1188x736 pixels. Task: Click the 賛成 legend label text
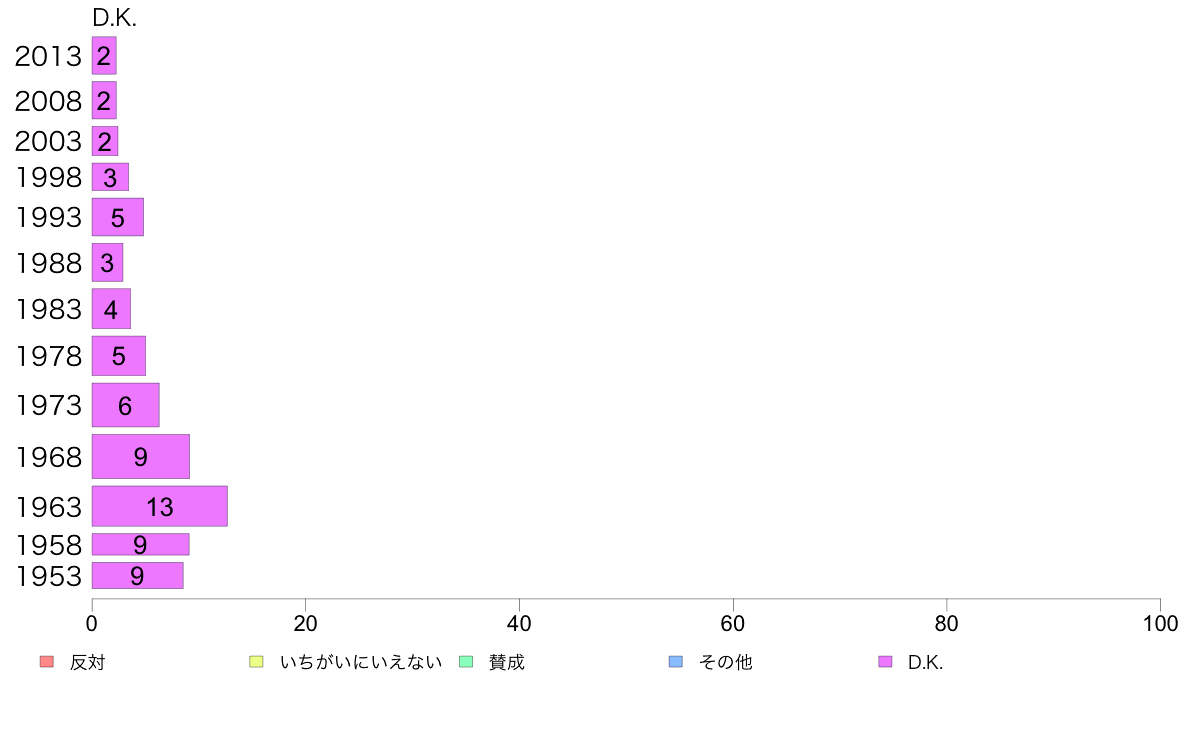[x=506, y=662]
